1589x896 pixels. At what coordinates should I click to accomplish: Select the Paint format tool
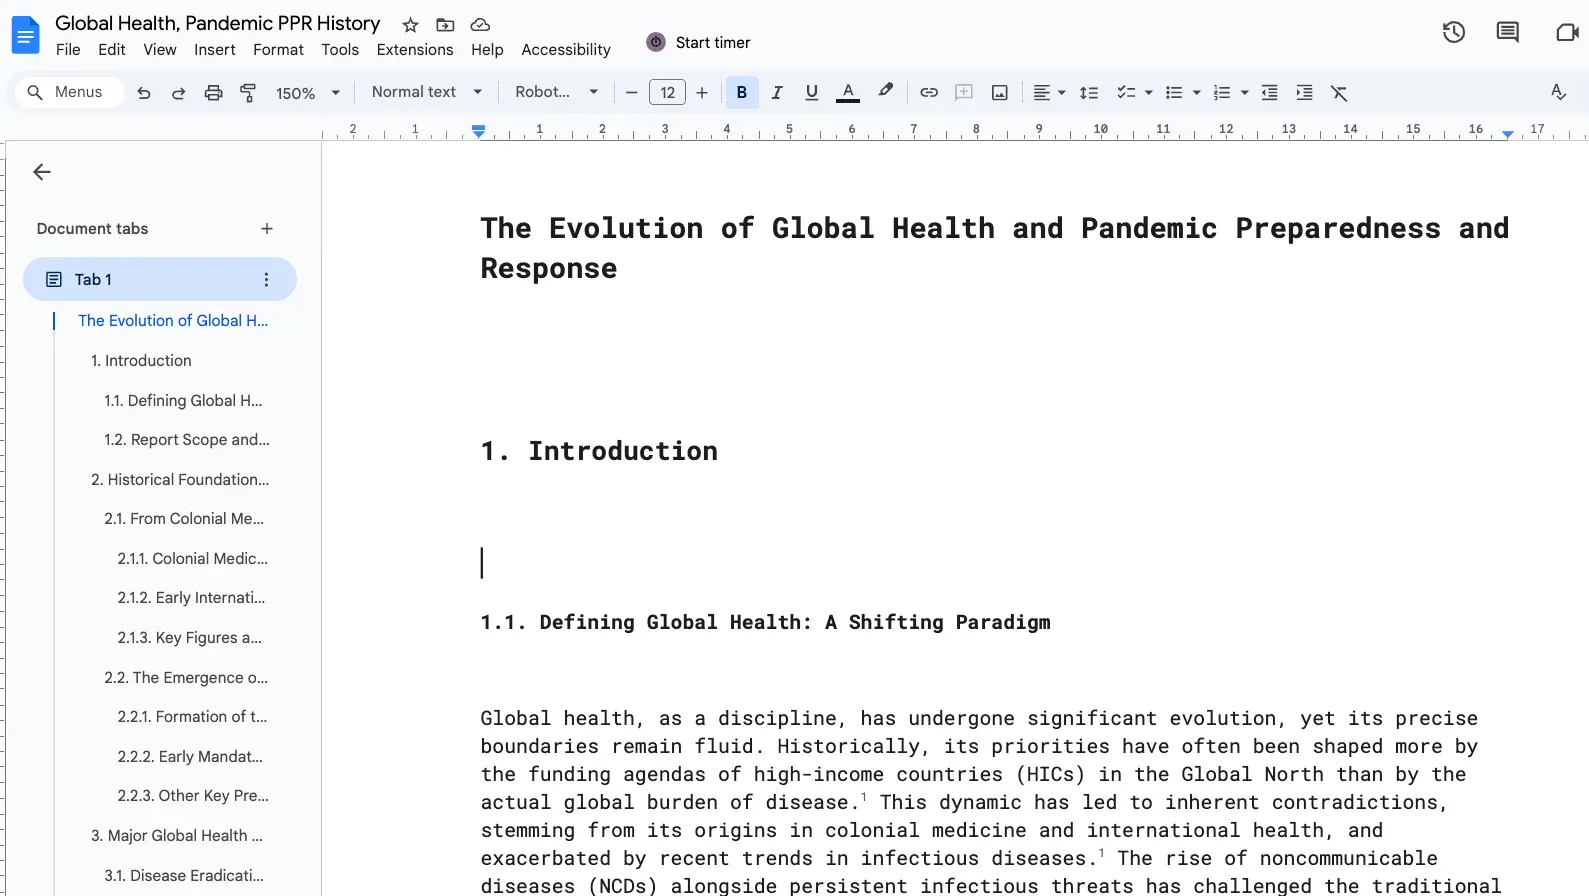(248, 93)
